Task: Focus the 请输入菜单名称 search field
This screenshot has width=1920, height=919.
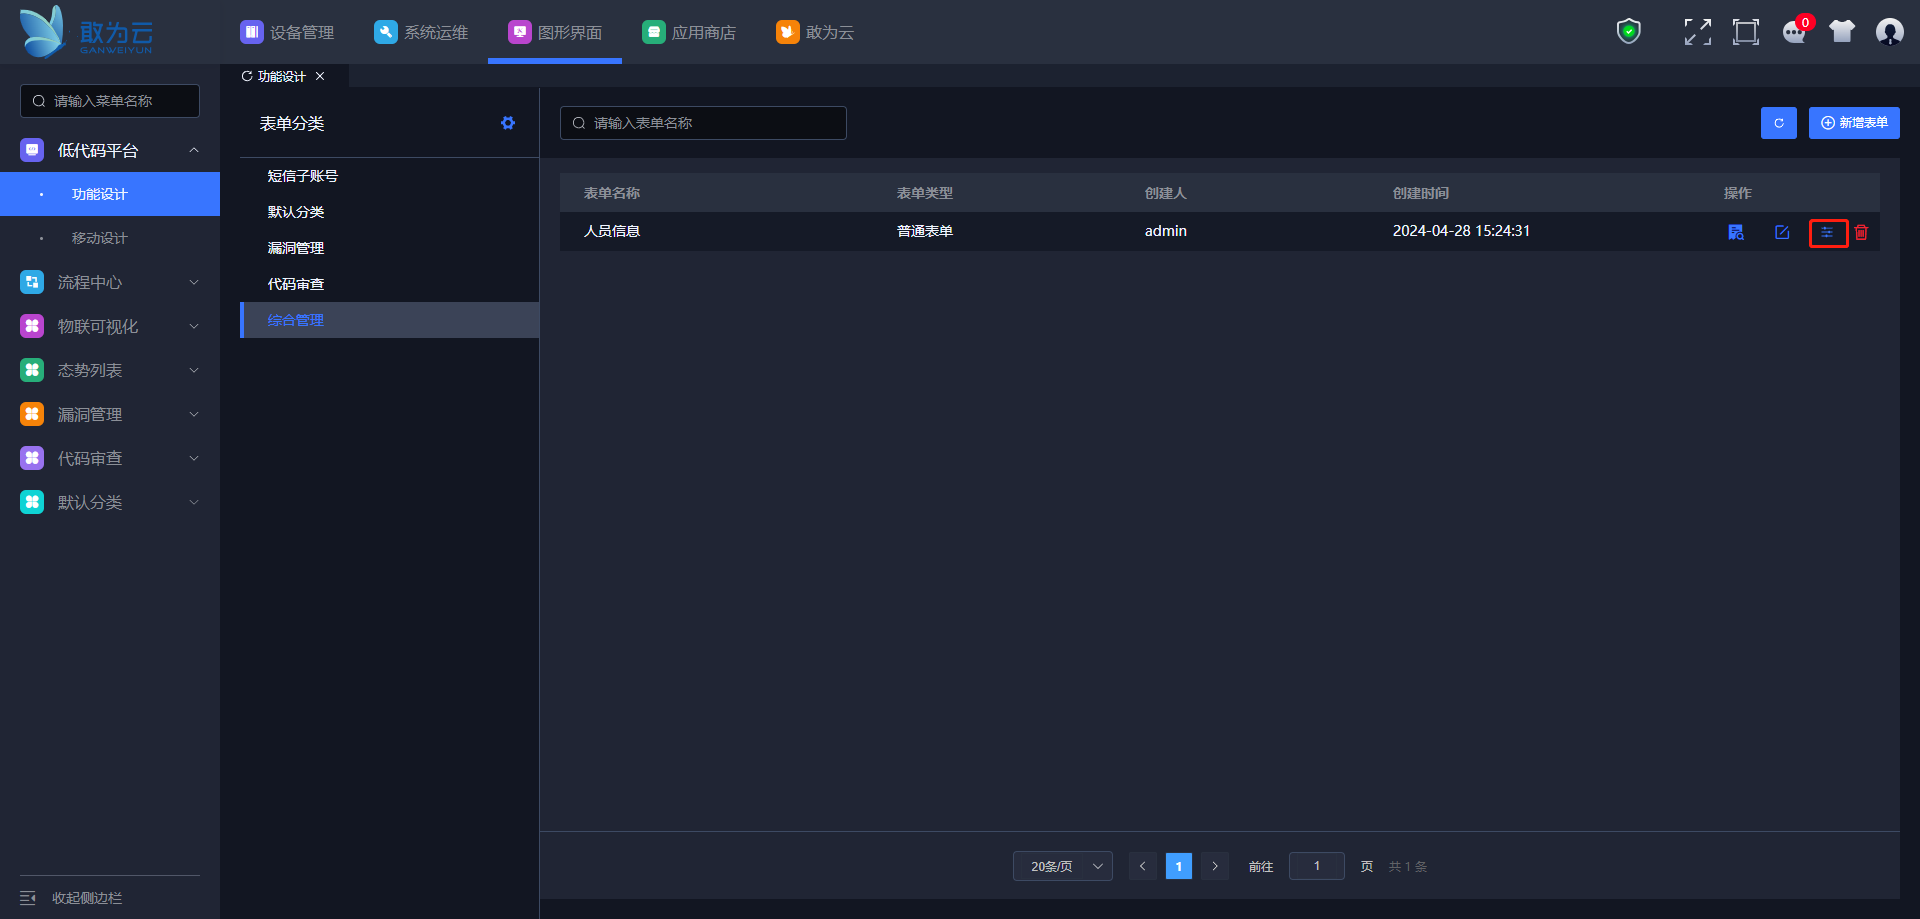Action: tap(110, 101)
